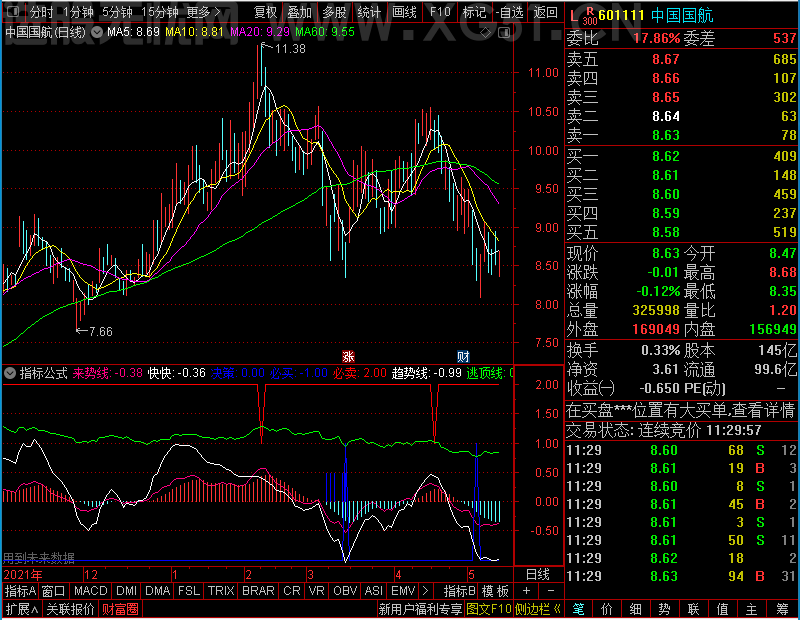Click the R 300 margin badge icon
800x620 pixels.
tap(589, 16)
